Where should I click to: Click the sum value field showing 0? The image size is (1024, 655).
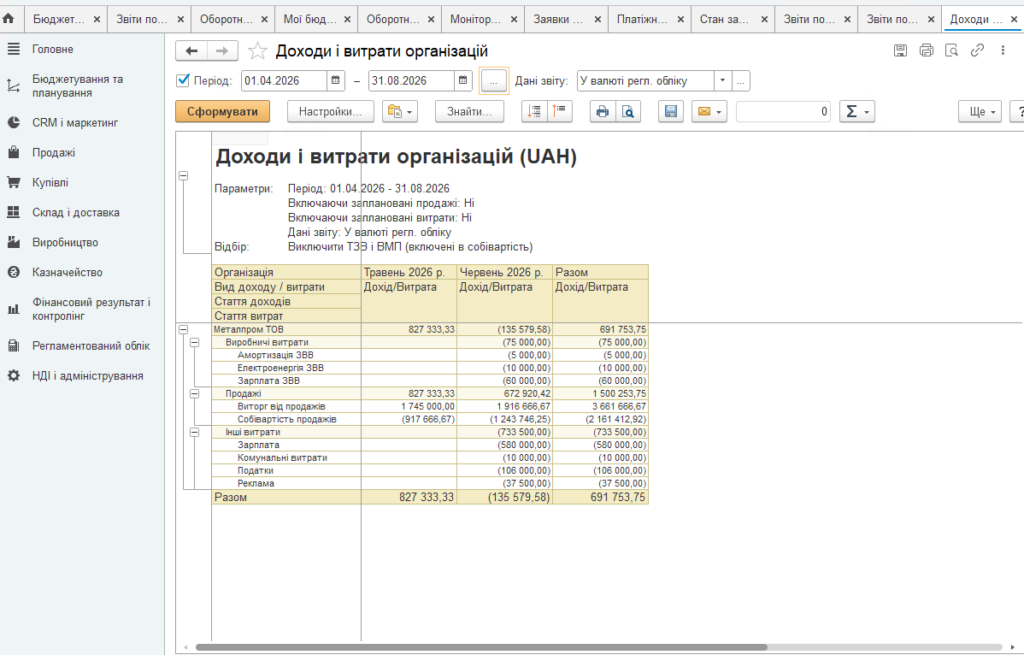[x=783, y=112]
